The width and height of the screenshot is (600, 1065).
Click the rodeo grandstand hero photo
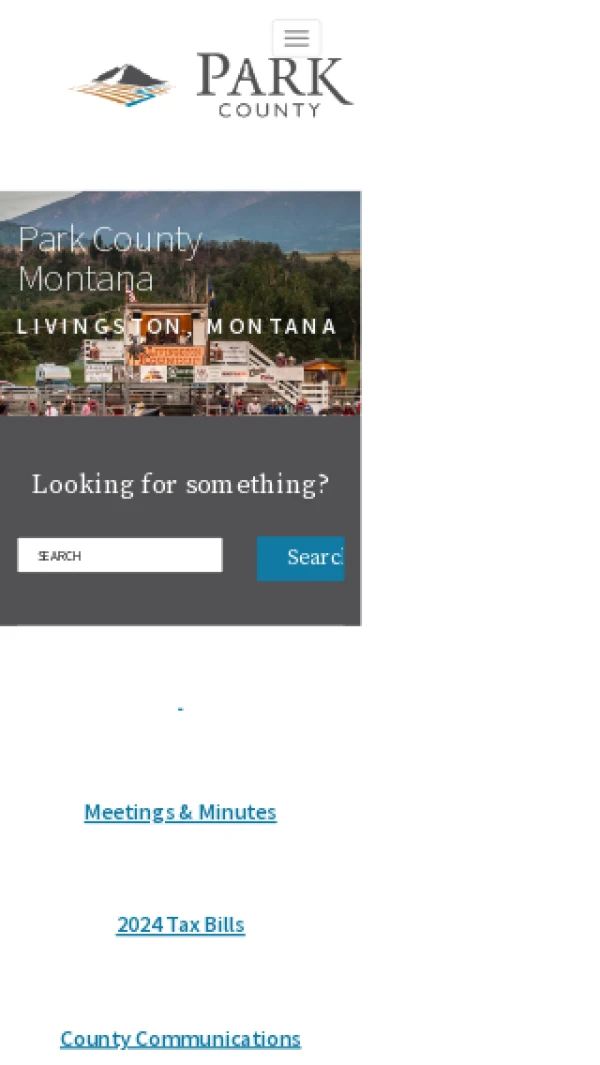tap(180, 303)
